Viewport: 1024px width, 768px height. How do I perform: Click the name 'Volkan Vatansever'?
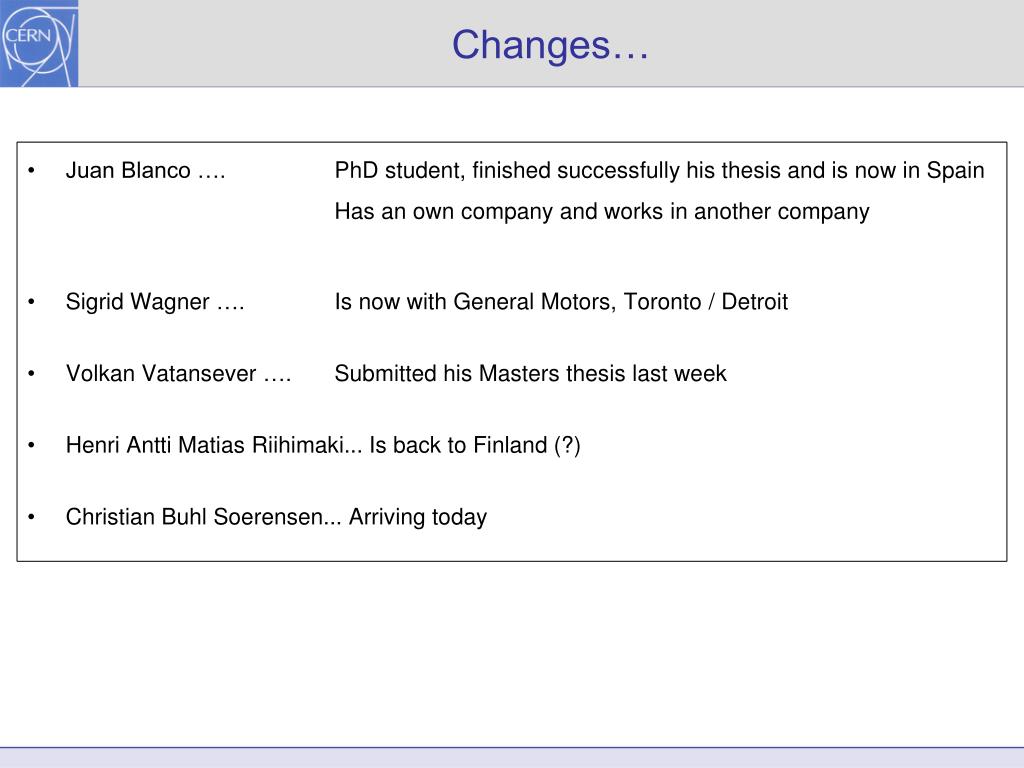point(161,374)
